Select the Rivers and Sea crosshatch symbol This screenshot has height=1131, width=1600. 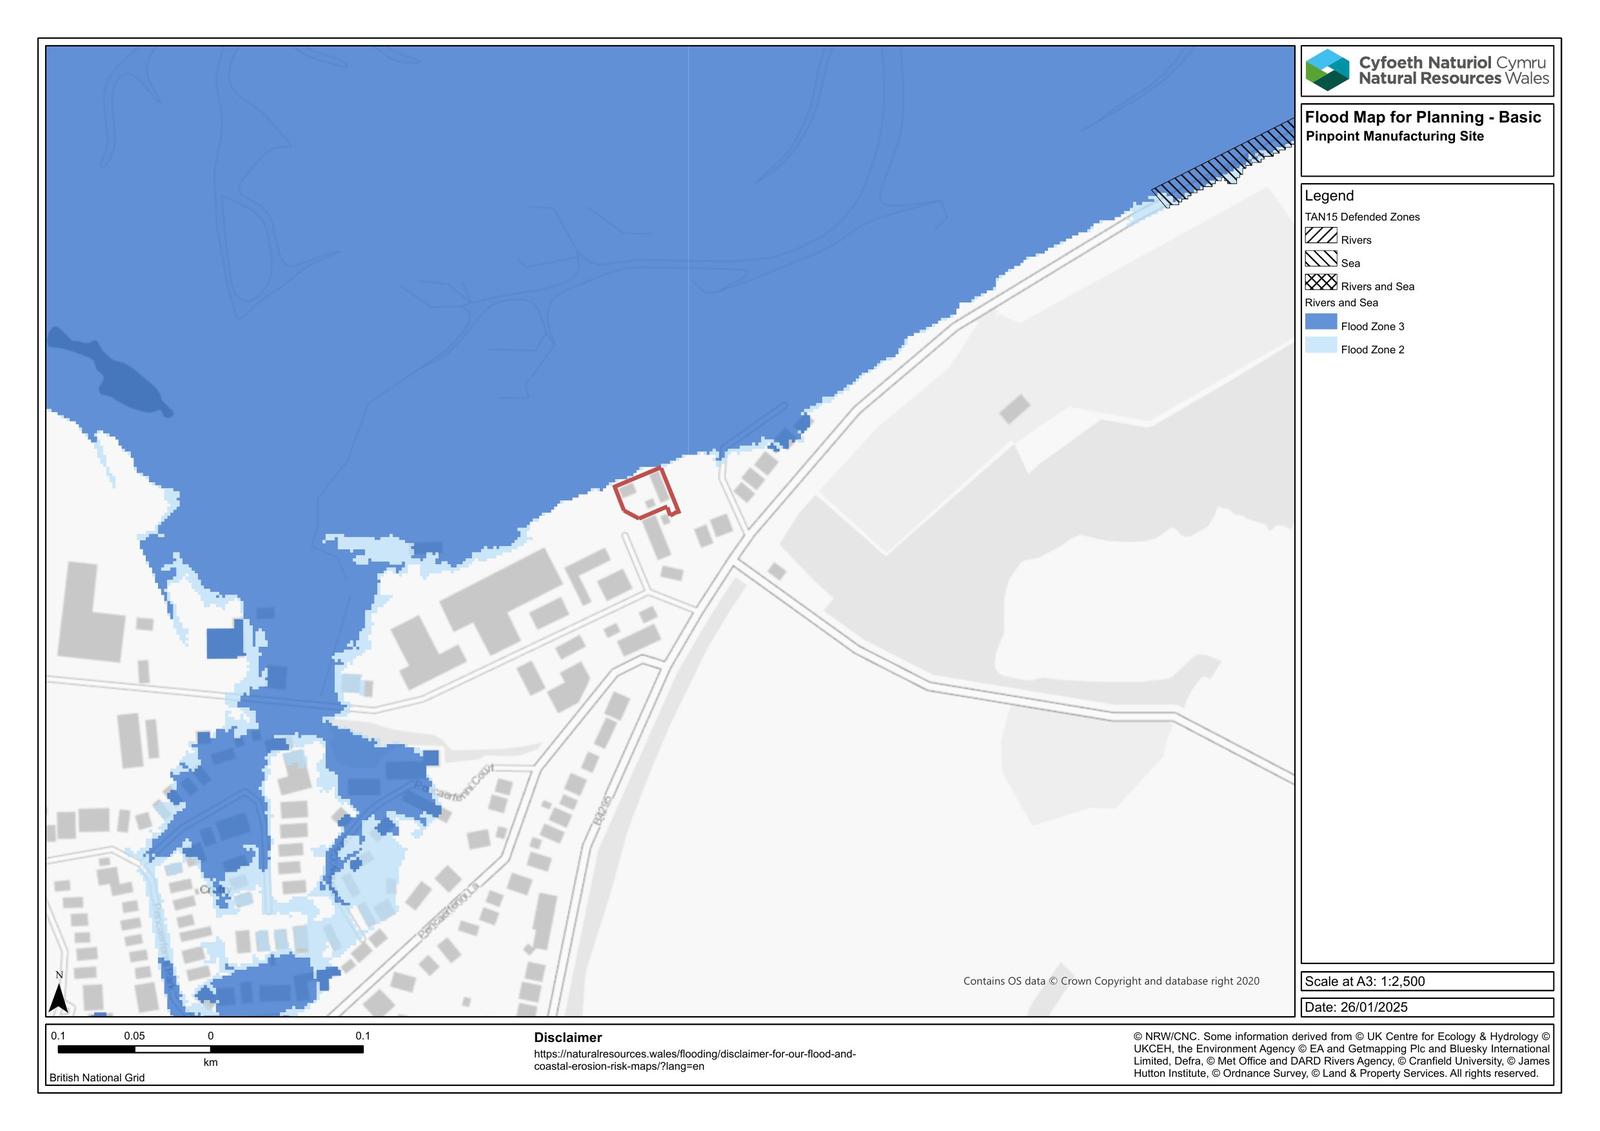(x=1320, y=282)
